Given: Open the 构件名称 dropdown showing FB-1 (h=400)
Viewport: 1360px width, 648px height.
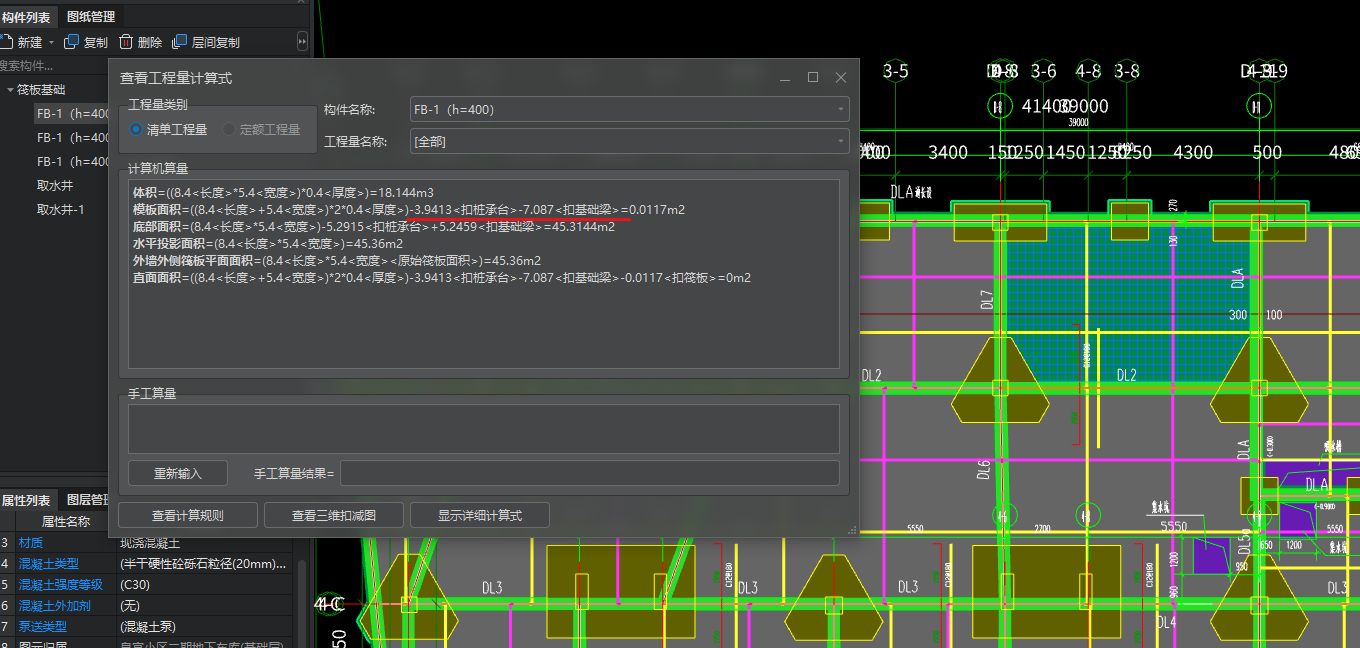Looking at the screenshot, I should click(630, 109).
